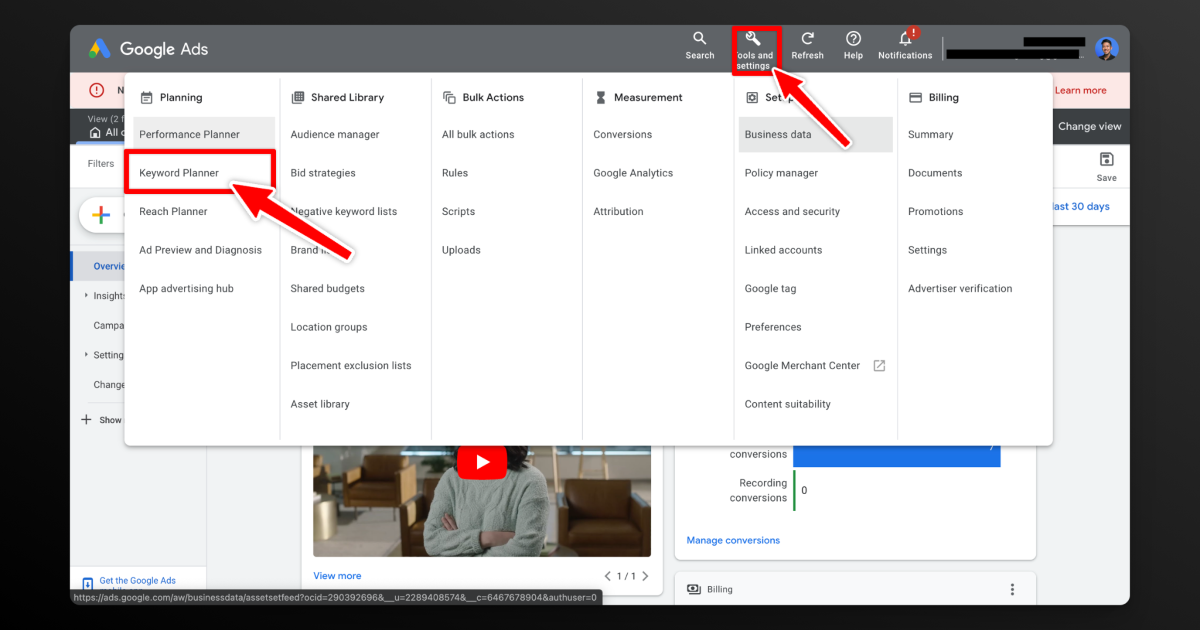Select Ad Preview and Diagnosis

tap(200, 250)
